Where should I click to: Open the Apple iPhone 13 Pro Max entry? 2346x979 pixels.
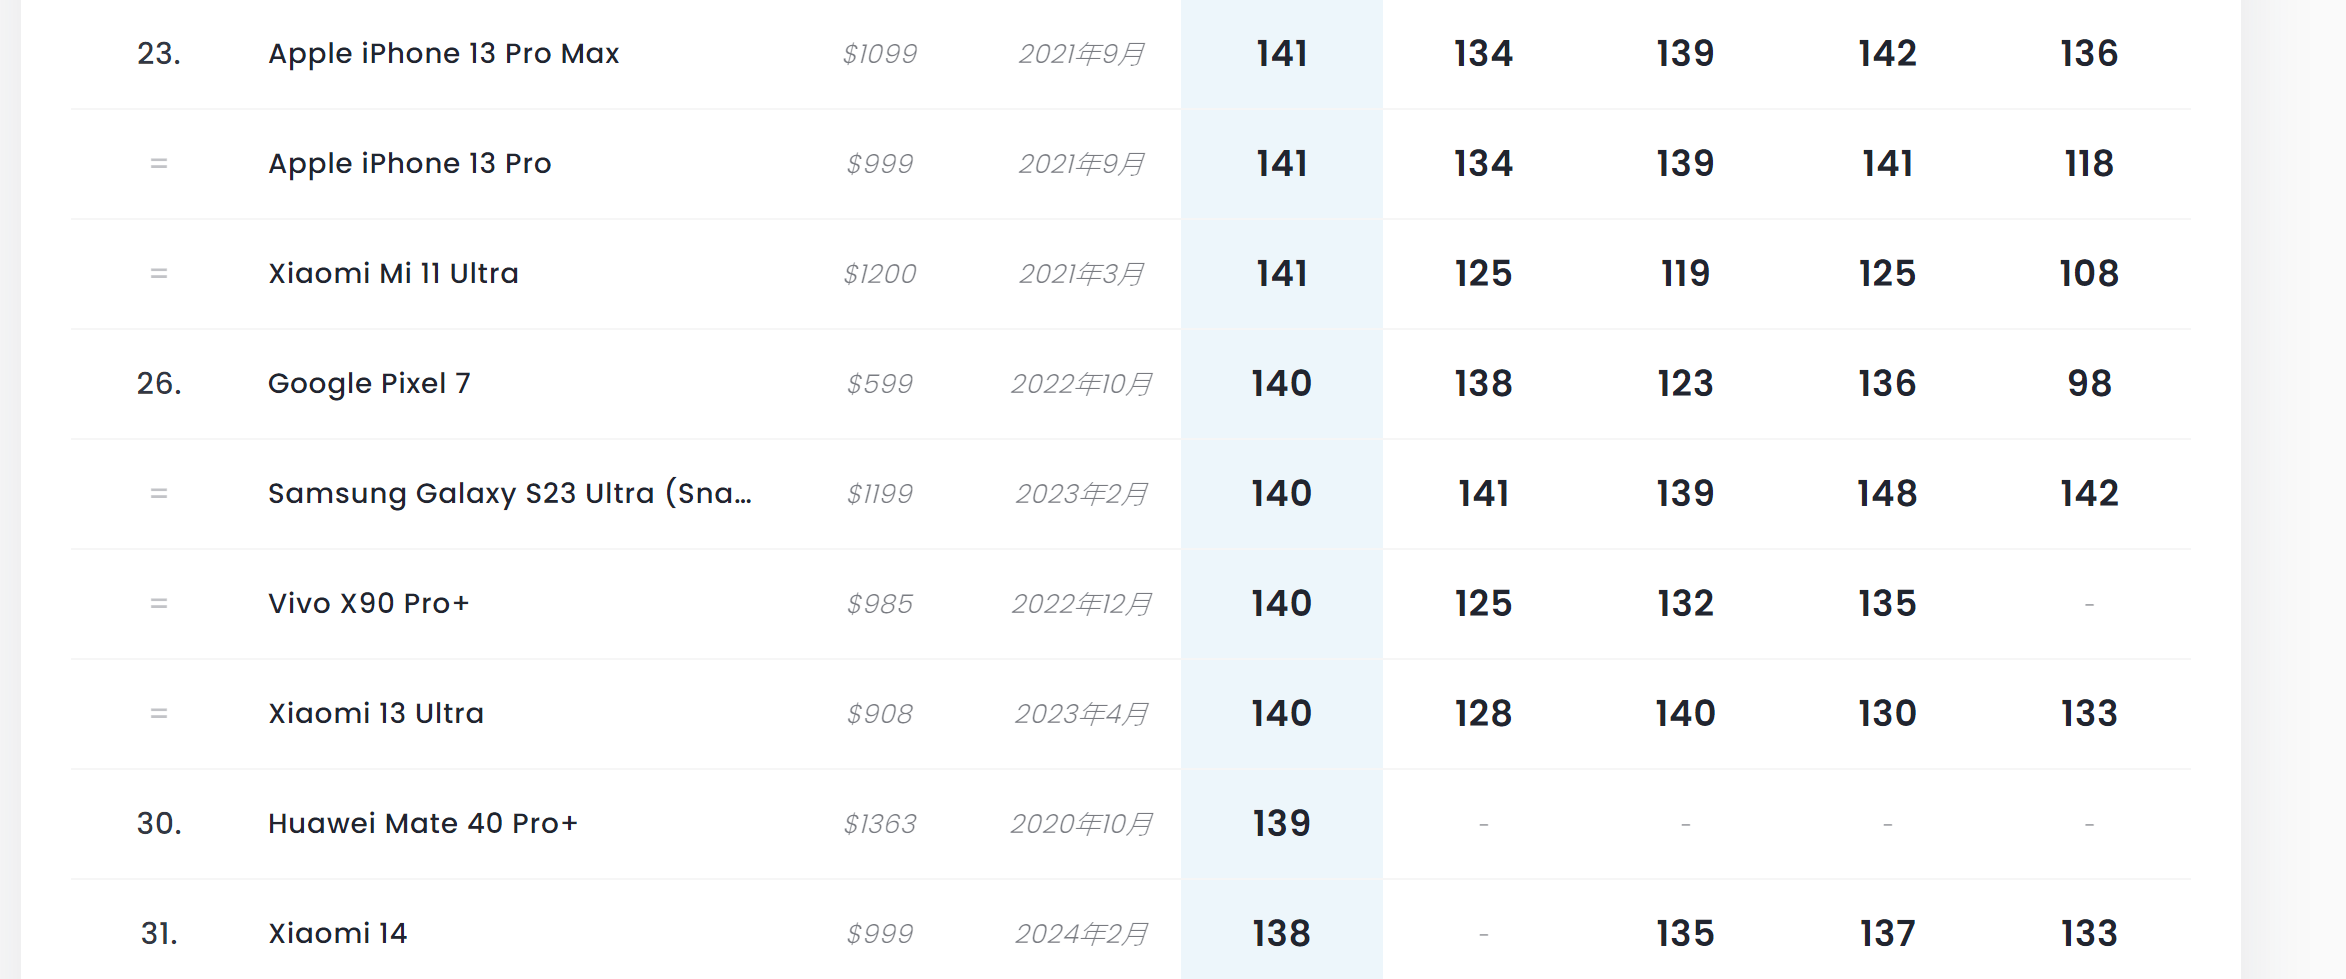tap(443, 53)
